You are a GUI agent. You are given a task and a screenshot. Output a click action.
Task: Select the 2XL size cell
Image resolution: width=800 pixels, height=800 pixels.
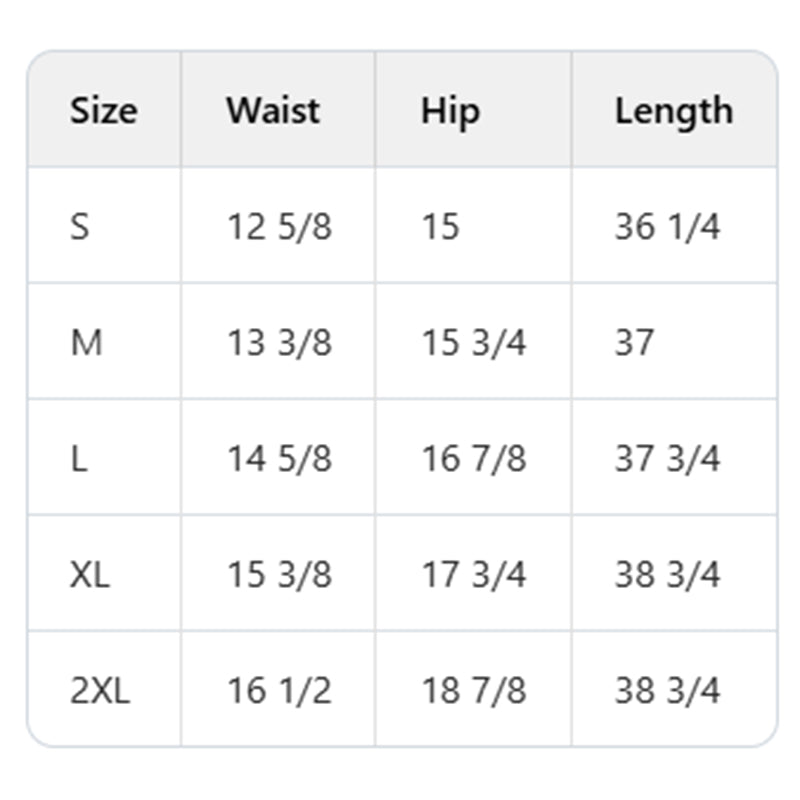pyautogui.click(x=100, y=691)
